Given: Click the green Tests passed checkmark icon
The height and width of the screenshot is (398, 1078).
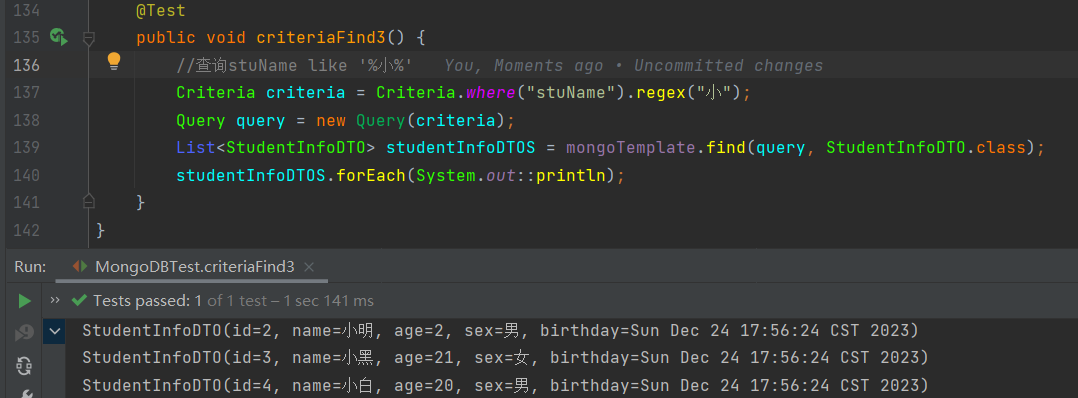Looking at the screenshot, I should tap(79, 300).
